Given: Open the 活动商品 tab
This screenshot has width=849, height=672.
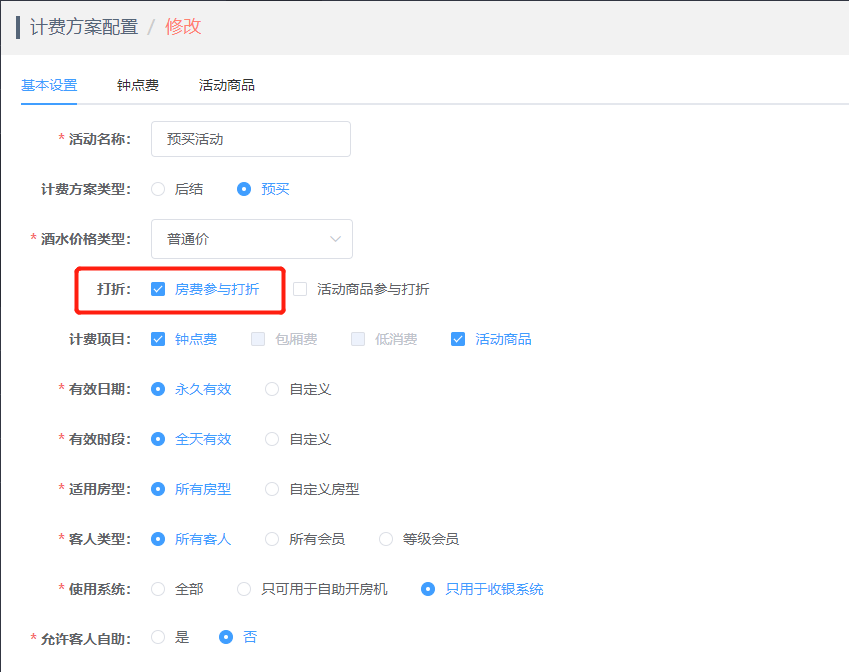Looking at the screenshot, I should pos(226,85).
